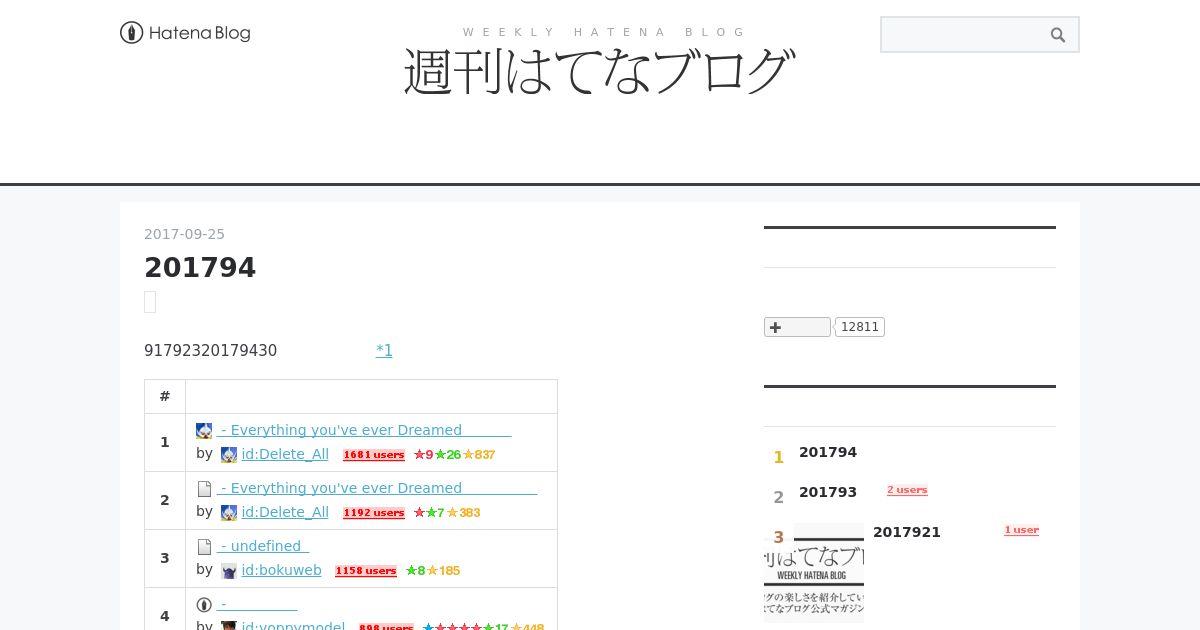Click the document icon in rank 2
This screenshot has height=630, width=1200.
click(x=204, y=489)
